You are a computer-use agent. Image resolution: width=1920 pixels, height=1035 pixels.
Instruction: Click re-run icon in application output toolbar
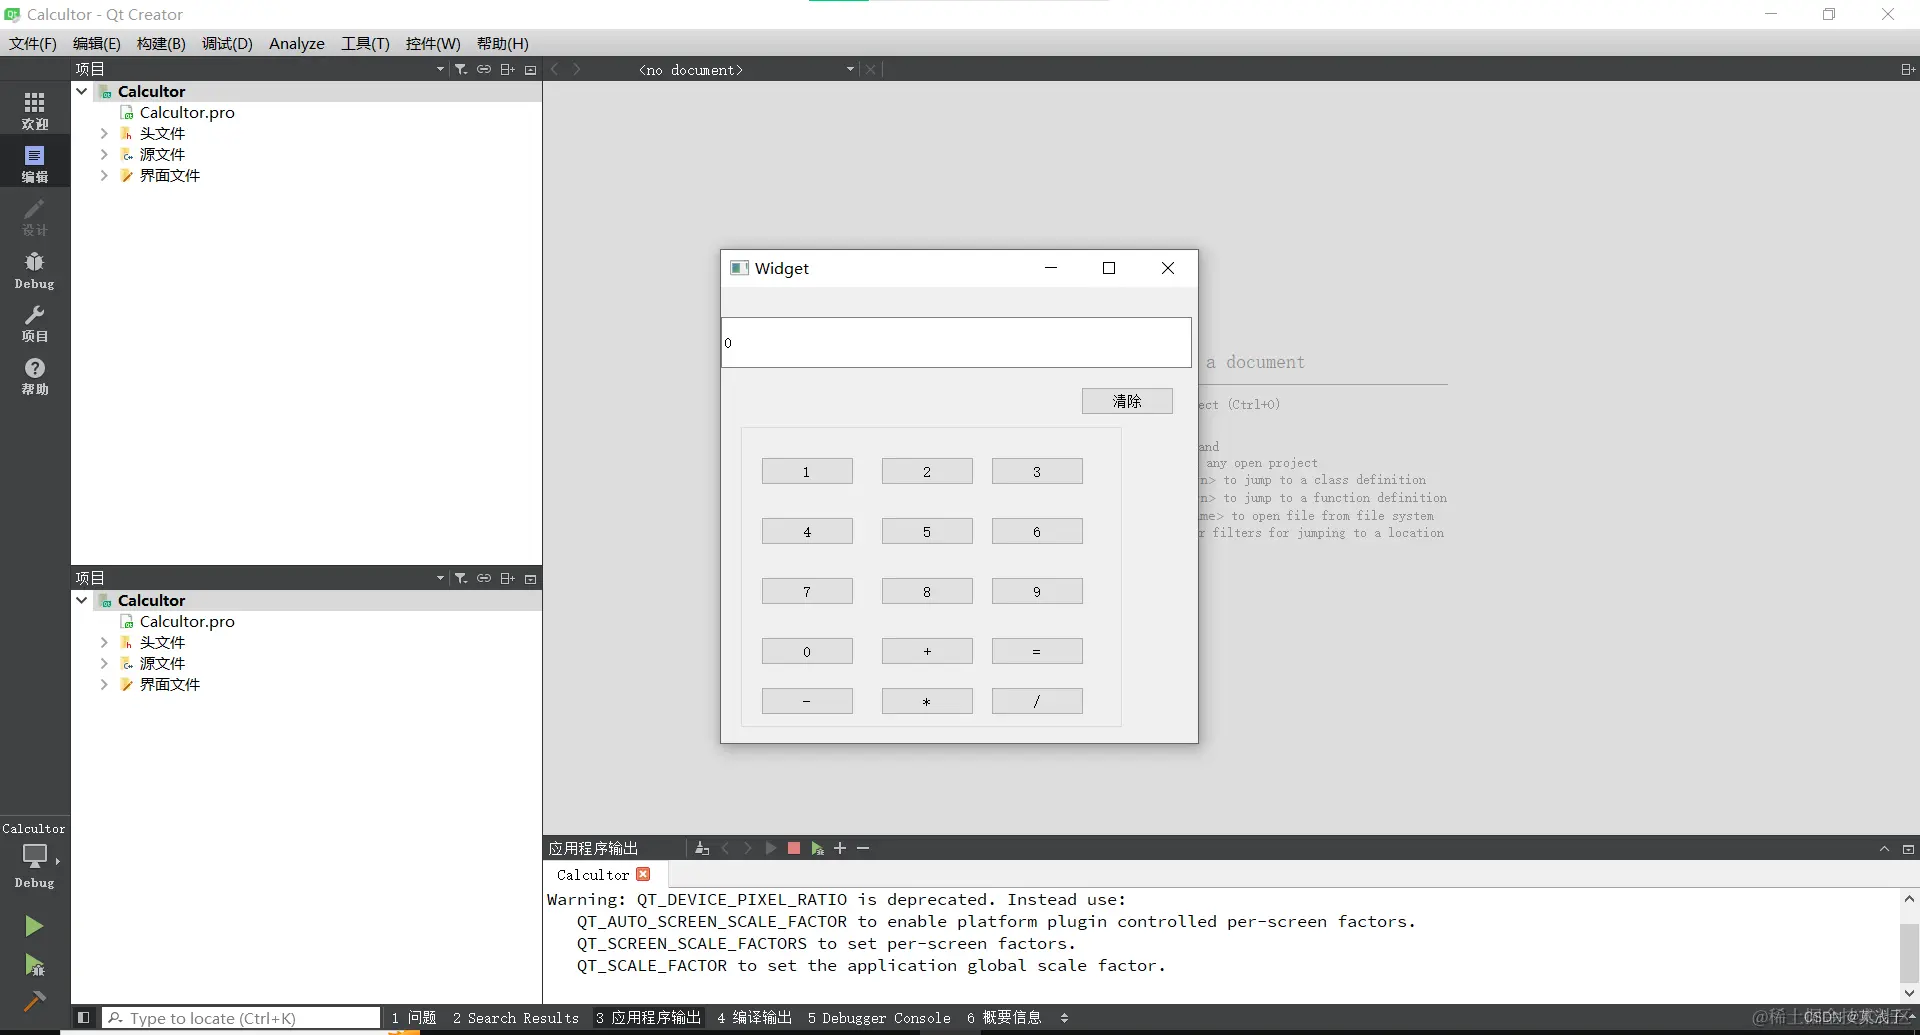coord(770,848)
